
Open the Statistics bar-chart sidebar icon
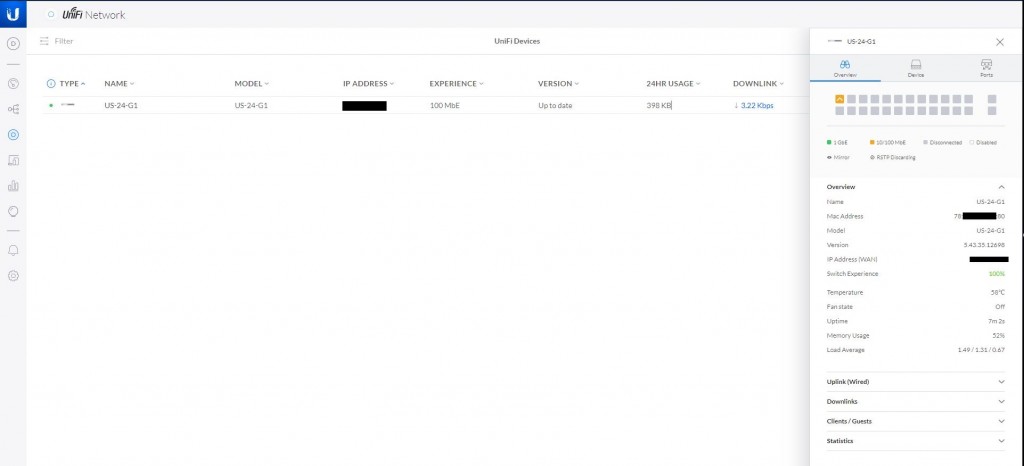pyautogui.click(x=13, y=186)
